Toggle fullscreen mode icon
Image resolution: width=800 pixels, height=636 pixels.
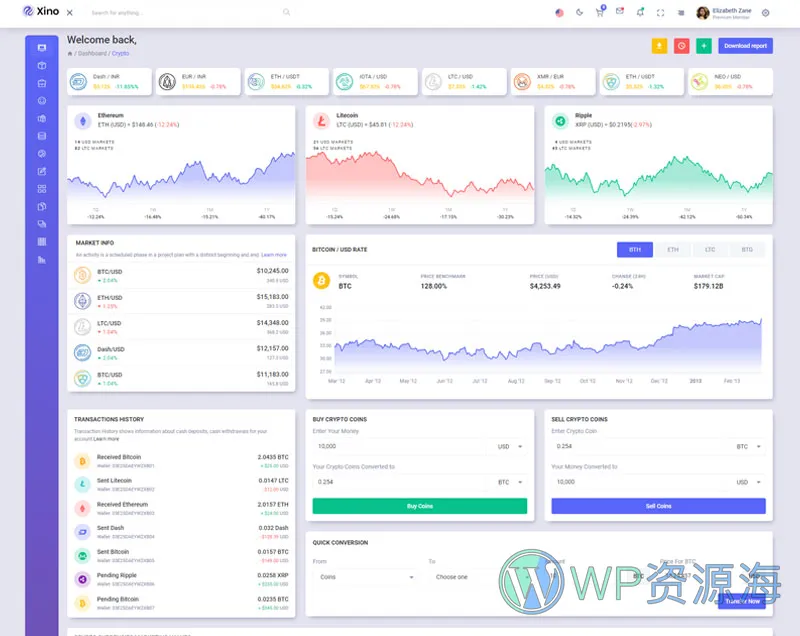coord(660,13)
